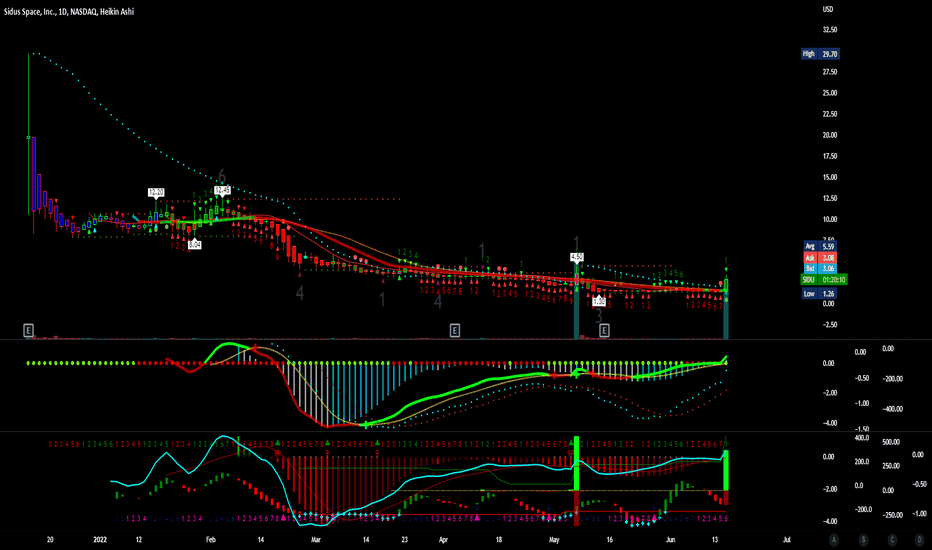Click the 32.50 price axis value

pyautogui.click(x=830, y=30)
